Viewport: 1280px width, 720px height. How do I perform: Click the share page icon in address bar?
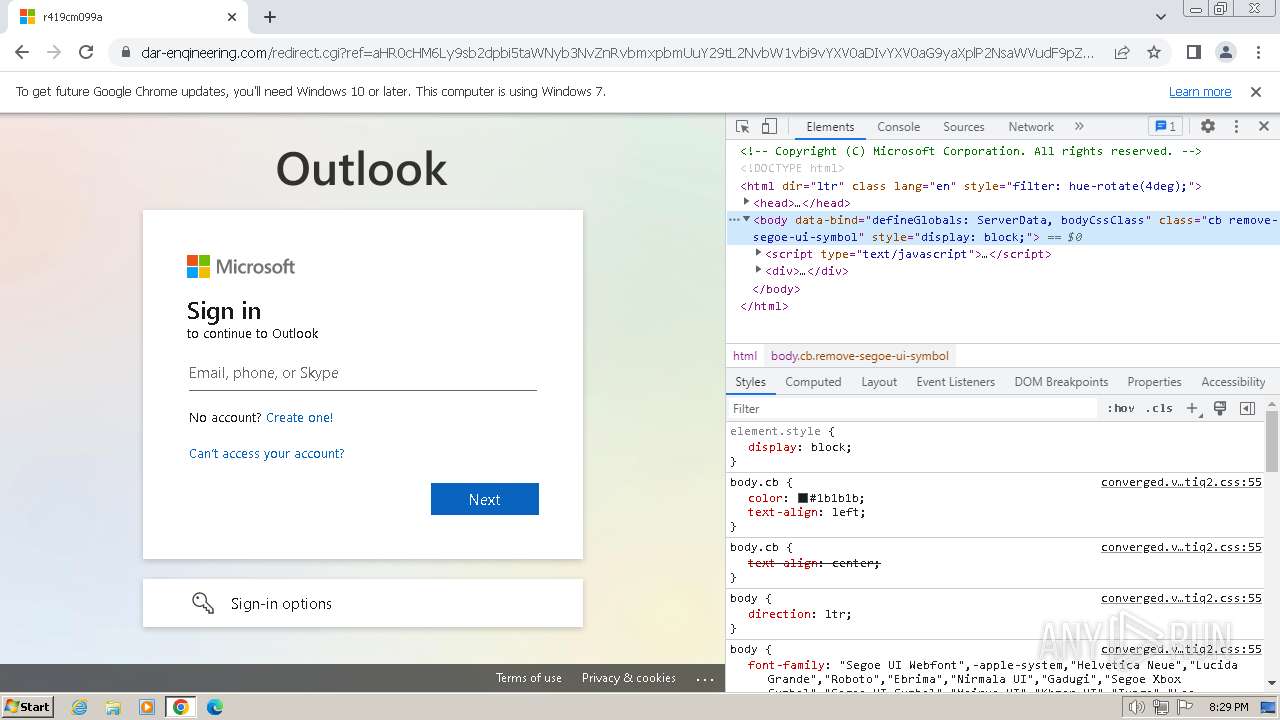pos(1122,52)
